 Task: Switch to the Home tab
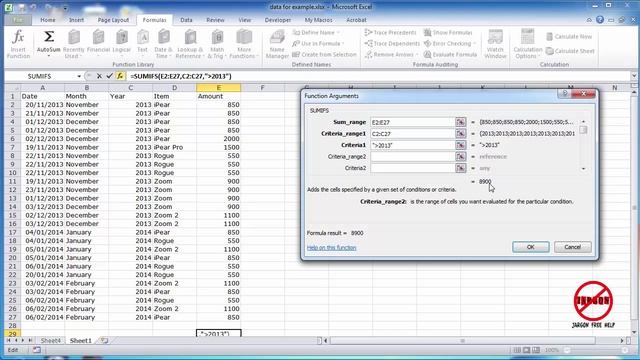(x=48, y=20)
